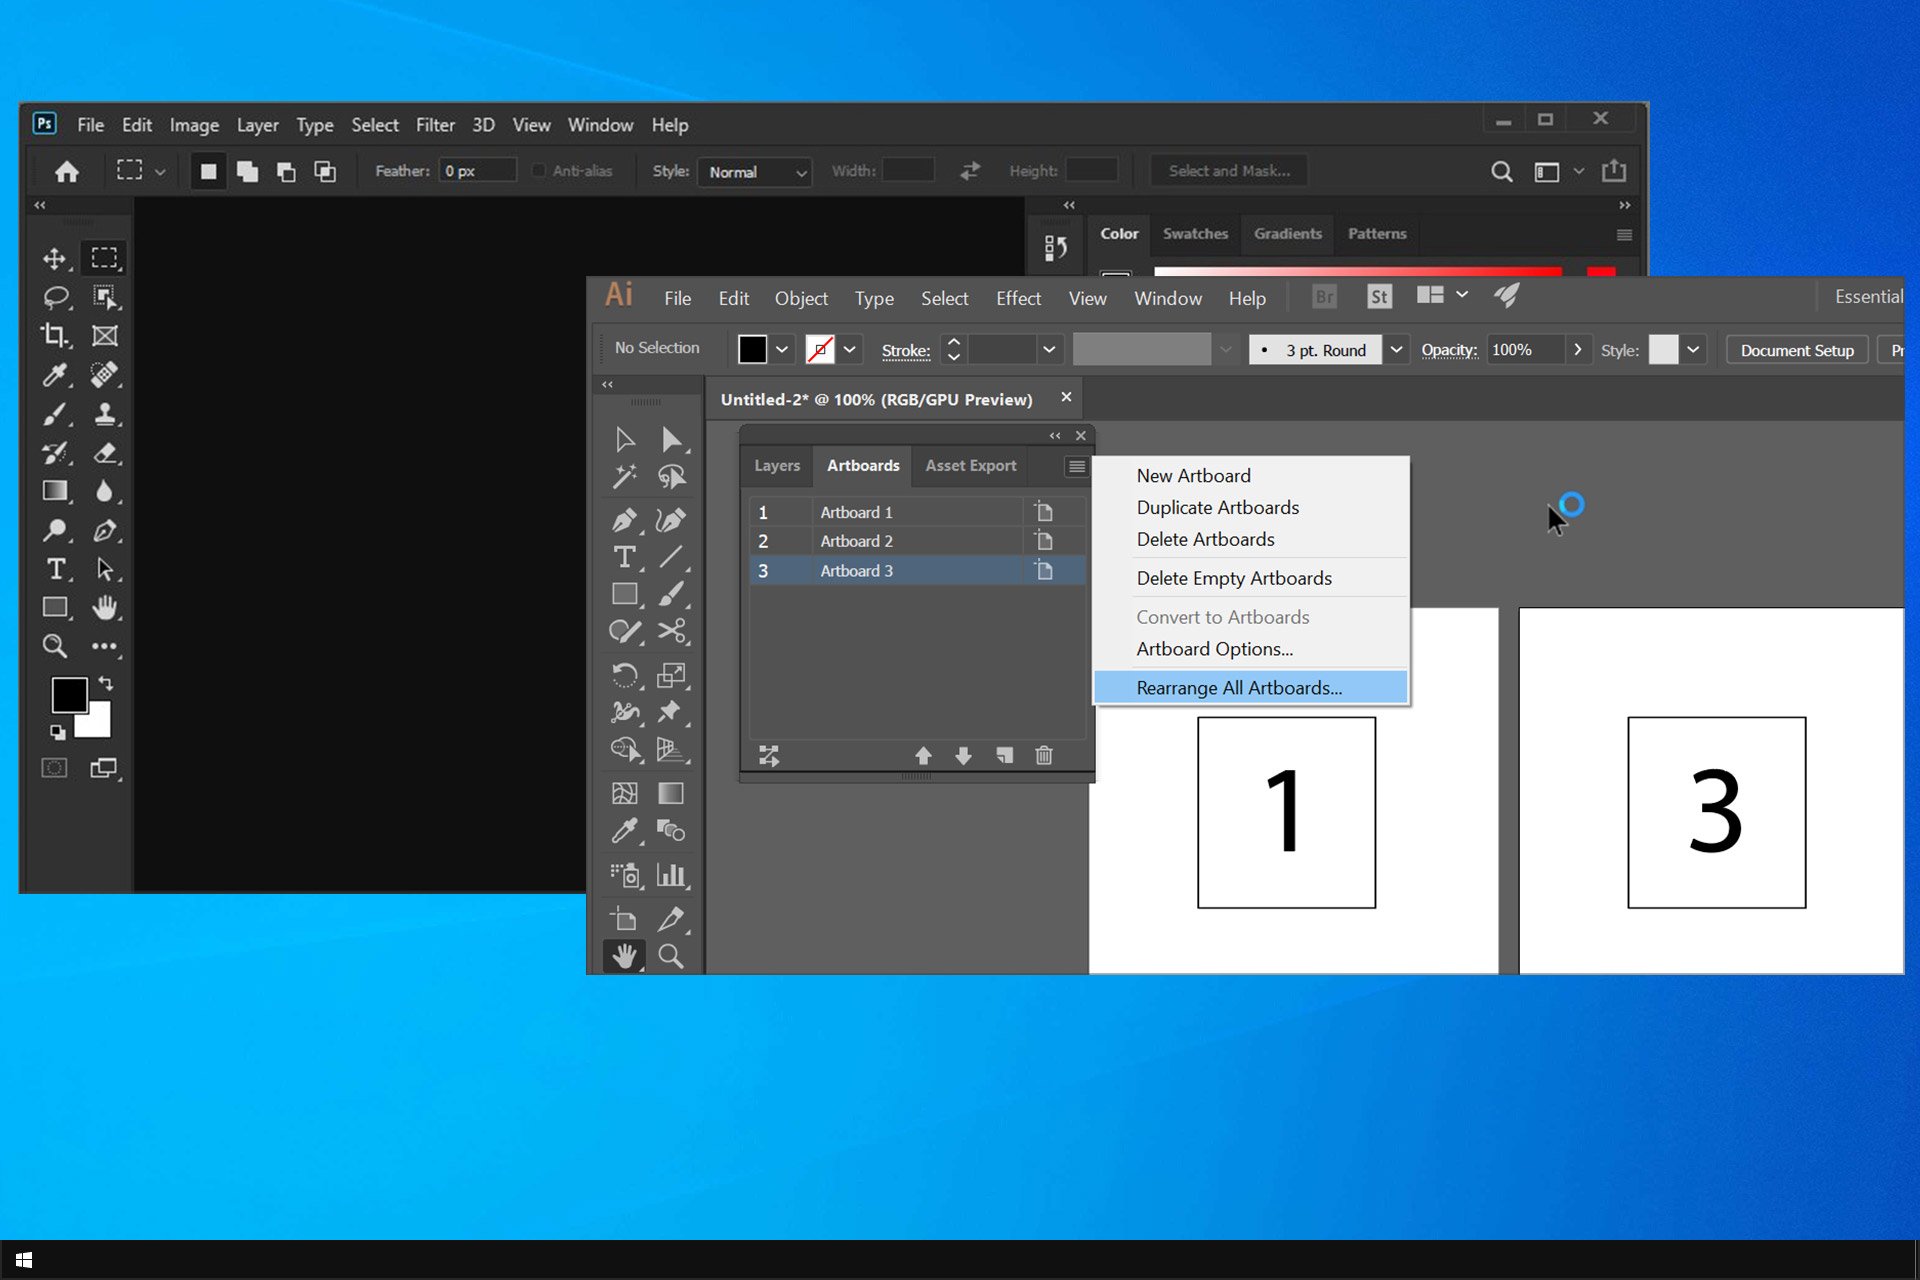The image size is (1920, 1280).
Task: Select Photoshop's Clone Stamp tool
Action: [x=104, y=414]
